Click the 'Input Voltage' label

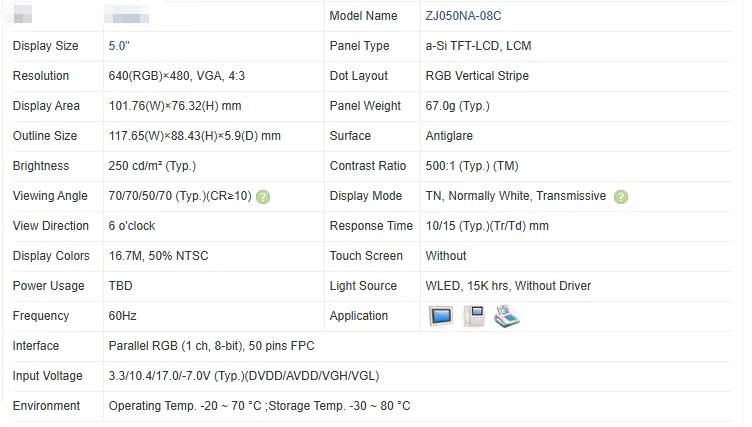[47, 376]
